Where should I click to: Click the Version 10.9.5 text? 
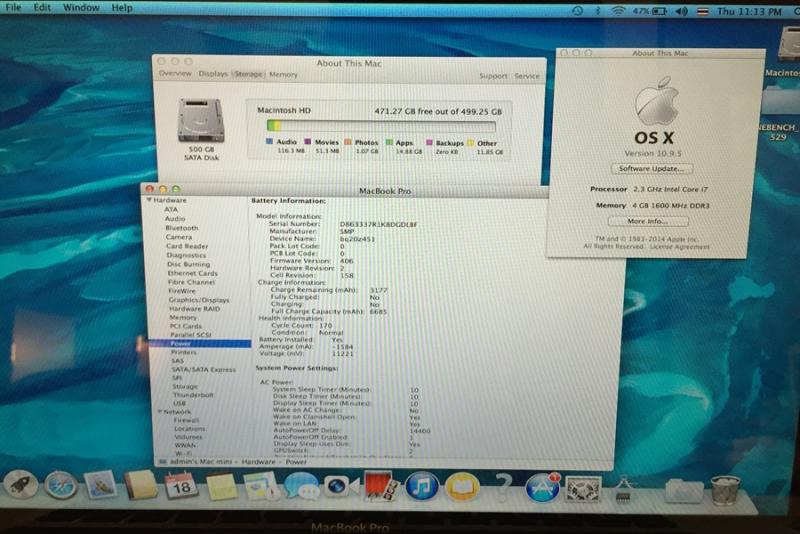pos(653,153)
